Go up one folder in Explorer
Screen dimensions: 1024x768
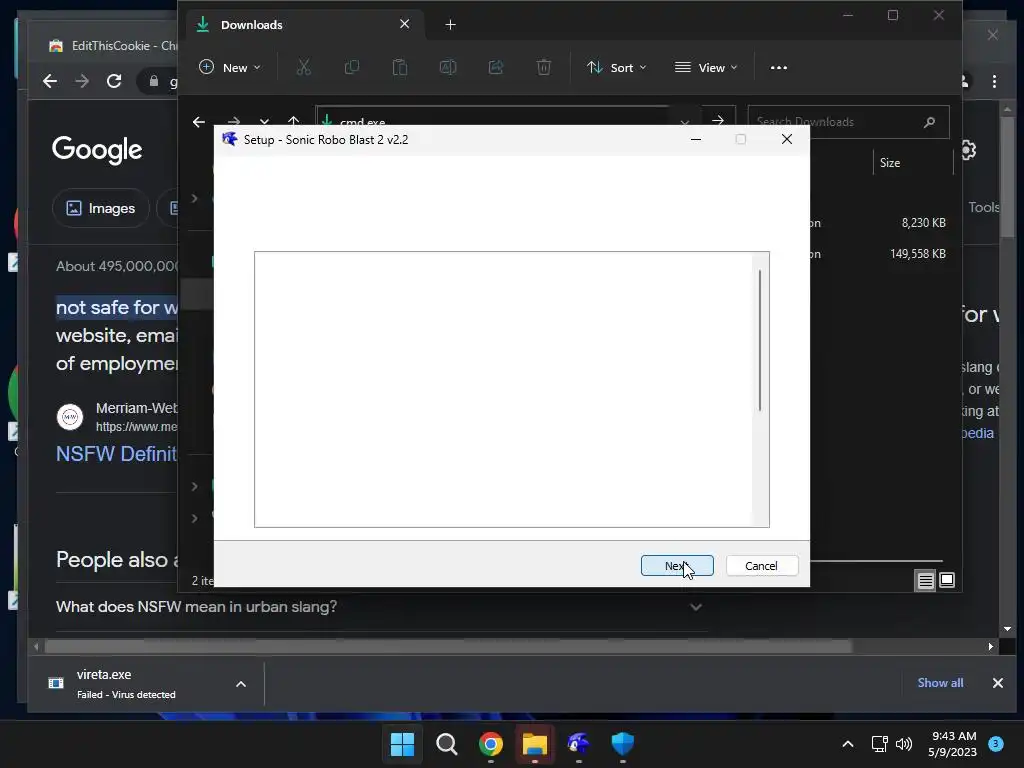click(294, 121)
